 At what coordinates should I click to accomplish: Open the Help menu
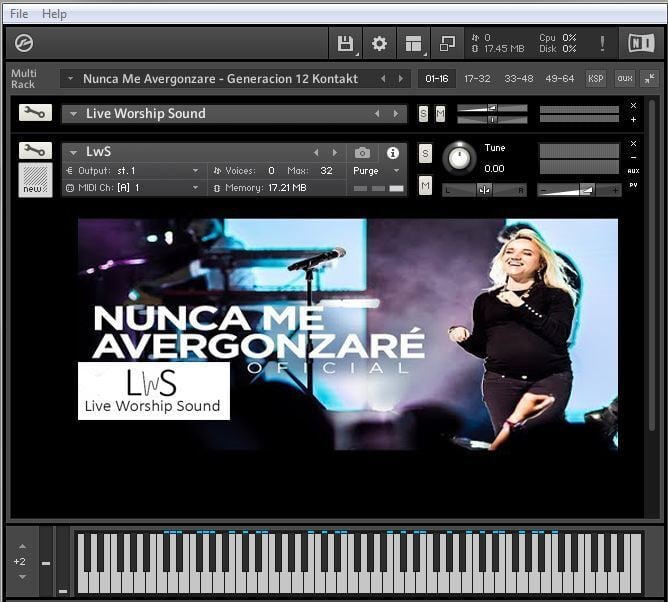(x=54, y=14)
